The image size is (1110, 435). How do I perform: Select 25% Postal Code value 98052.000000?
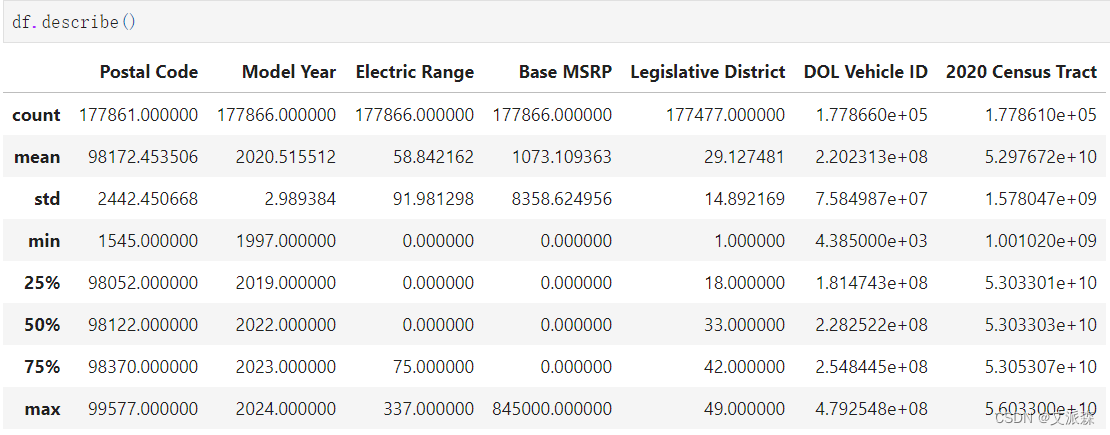point(143,283)
